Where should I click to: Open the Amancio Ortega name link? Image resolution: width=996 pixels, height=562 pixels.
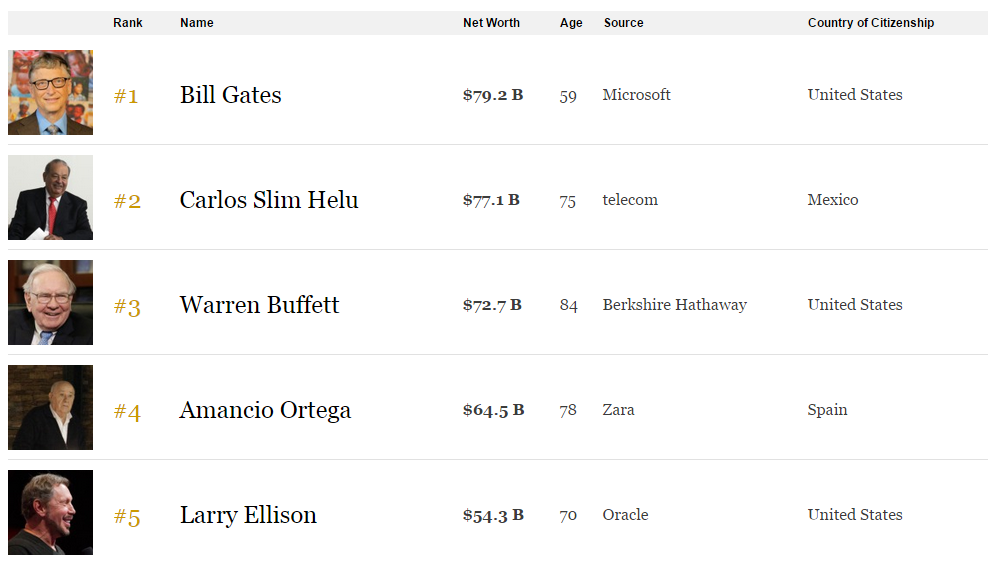tap(265, 410)
